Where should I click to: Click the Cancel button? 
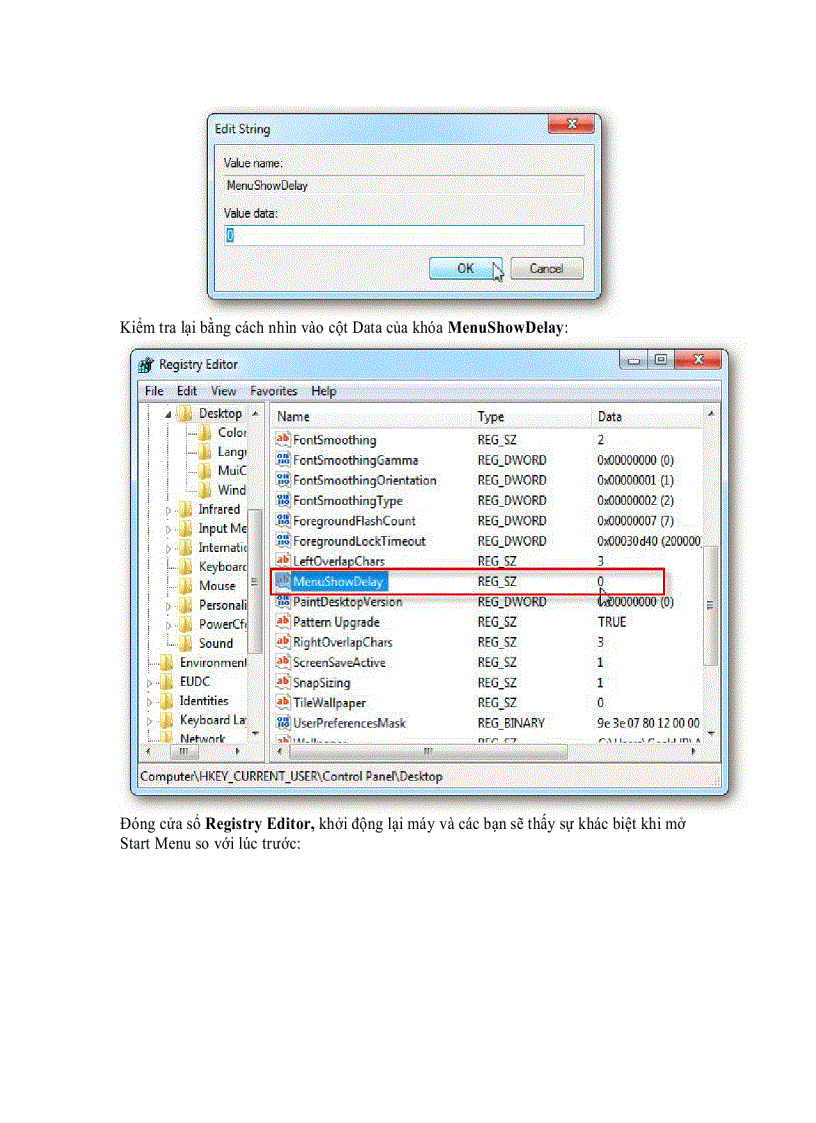546,267
